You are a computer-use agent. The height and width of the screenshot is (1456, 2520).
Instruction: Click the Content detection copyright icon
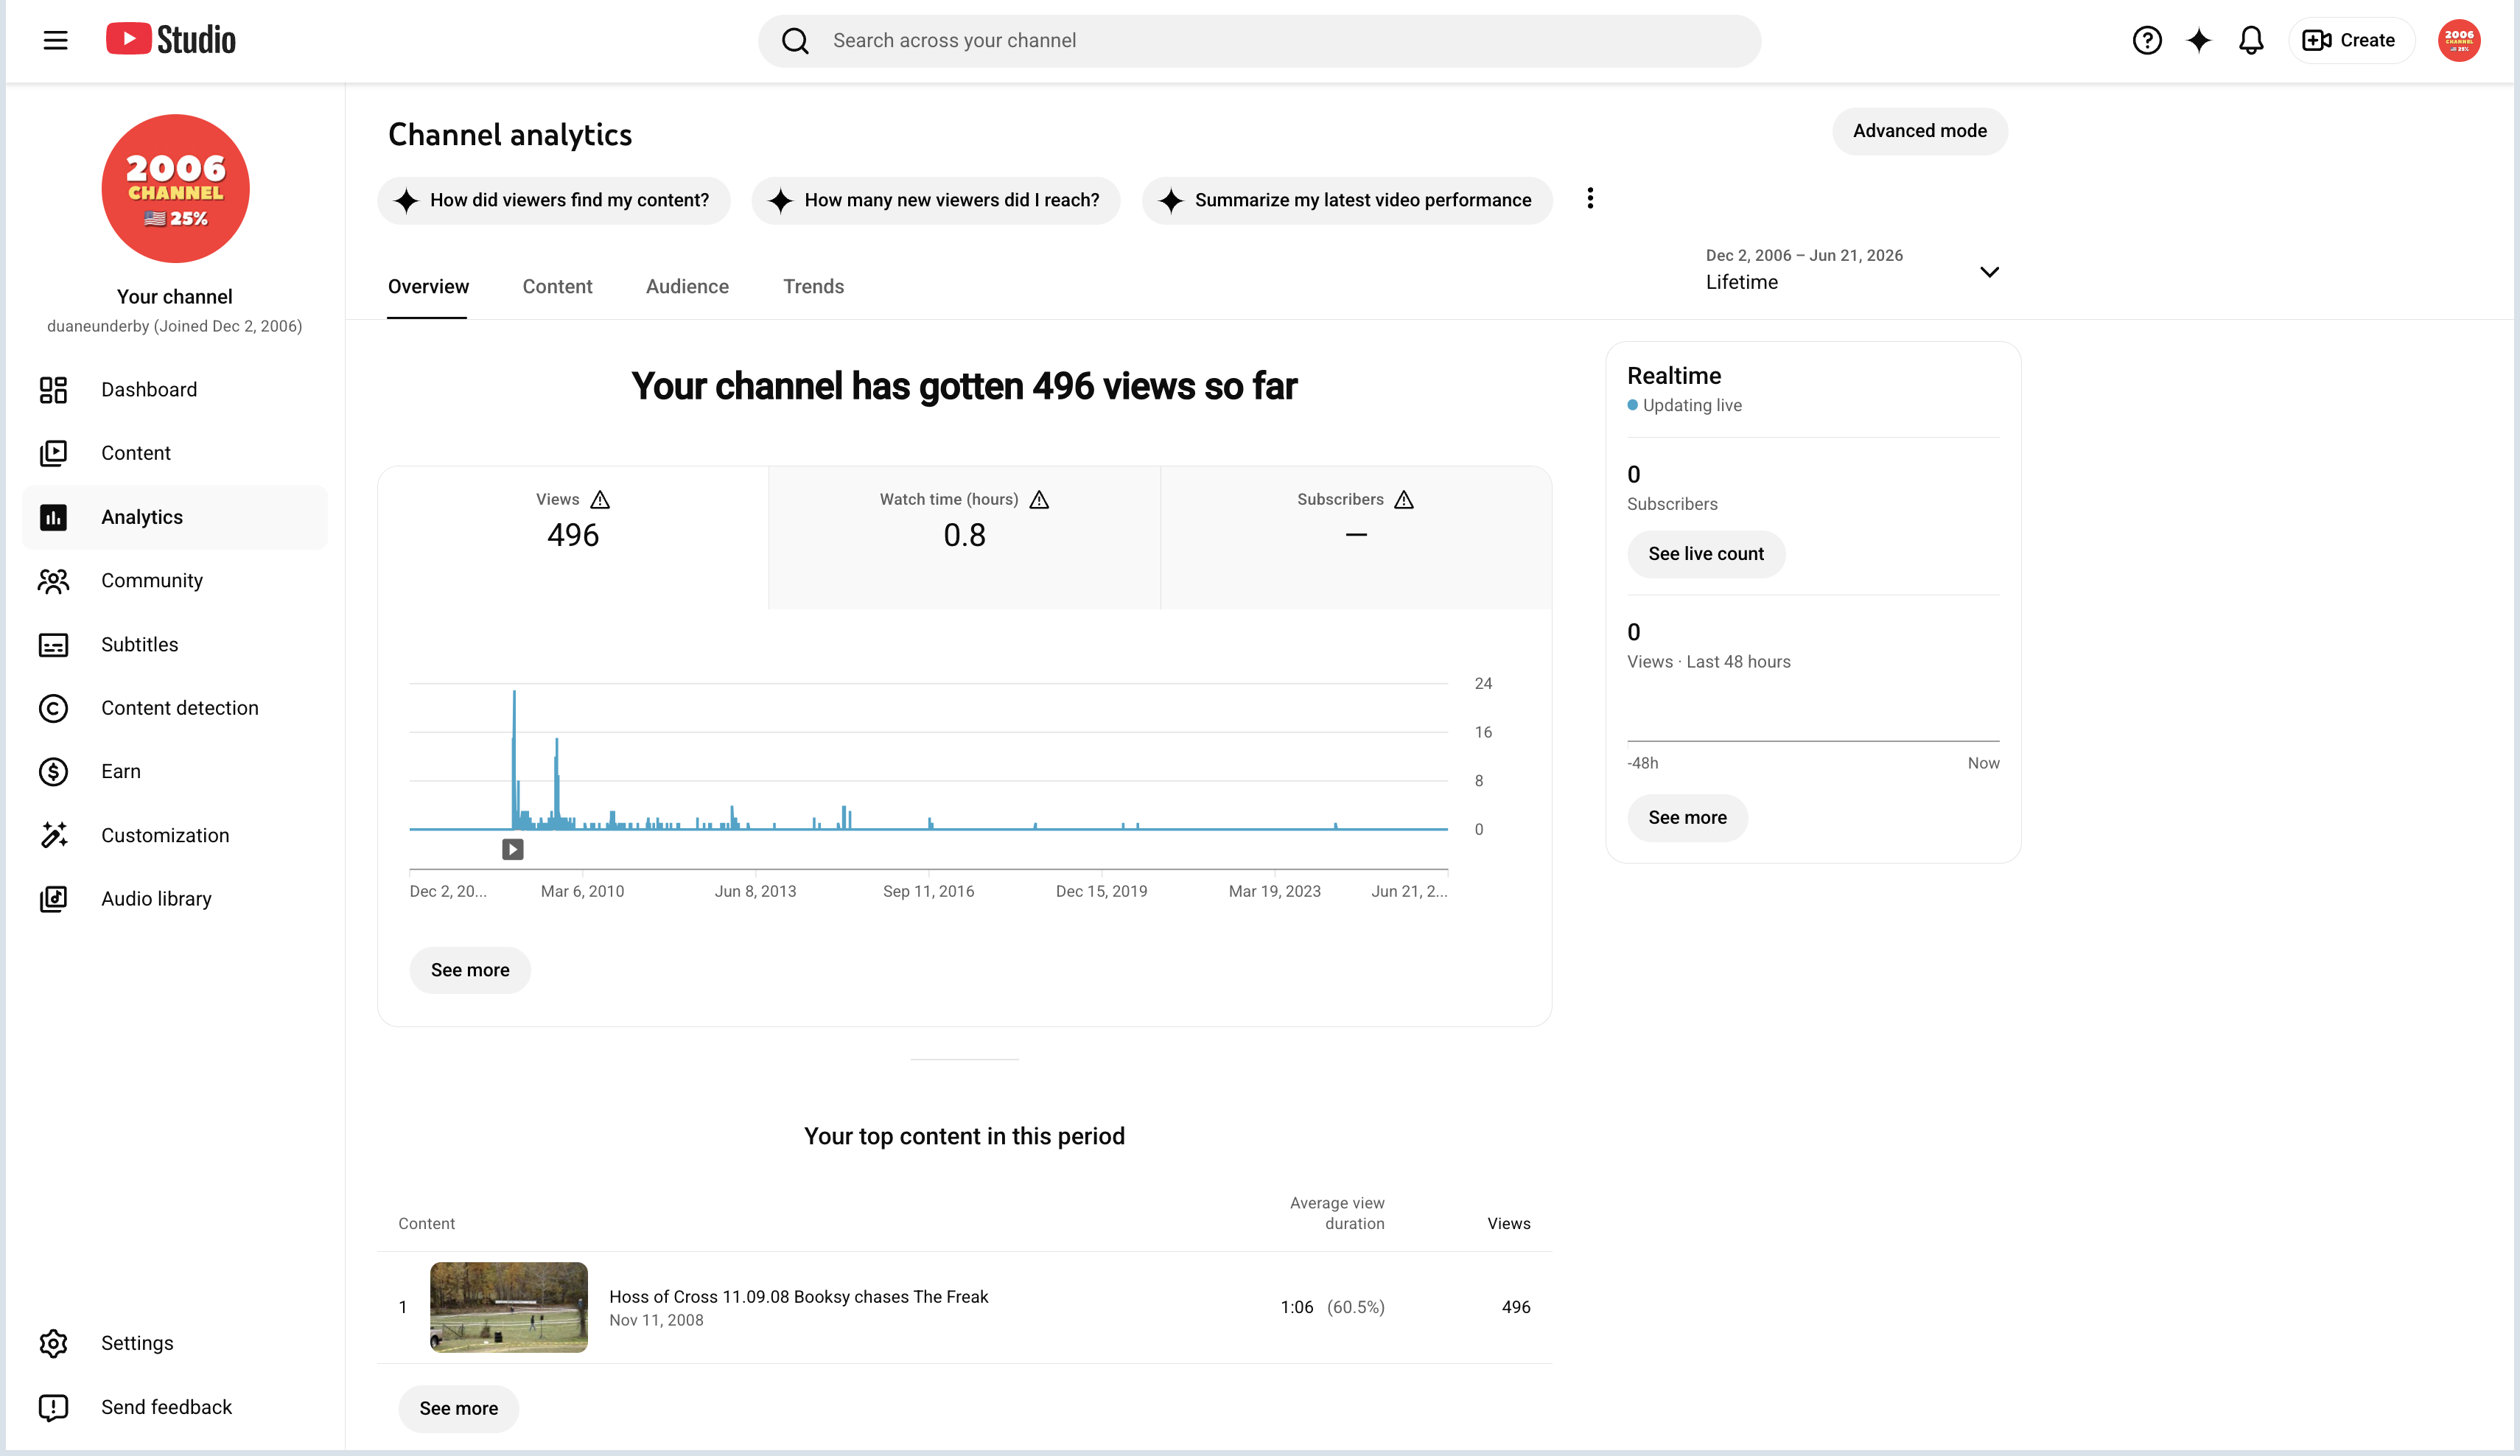point(53,708)
